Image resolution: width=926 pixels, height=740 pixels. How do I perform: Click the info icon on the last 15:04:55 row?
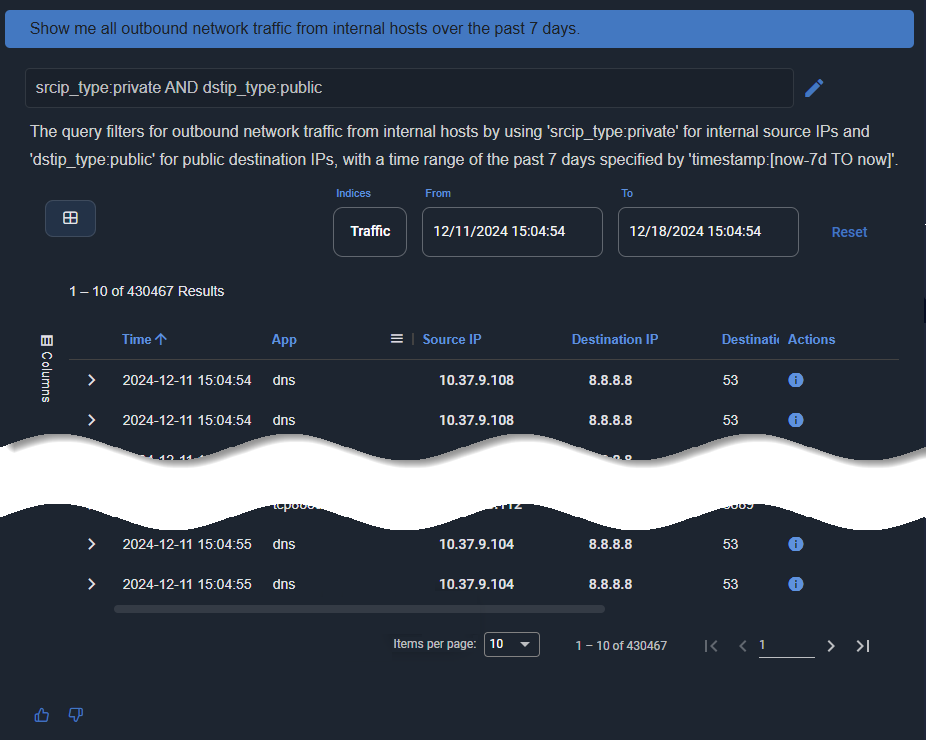(x=795, y=584)
